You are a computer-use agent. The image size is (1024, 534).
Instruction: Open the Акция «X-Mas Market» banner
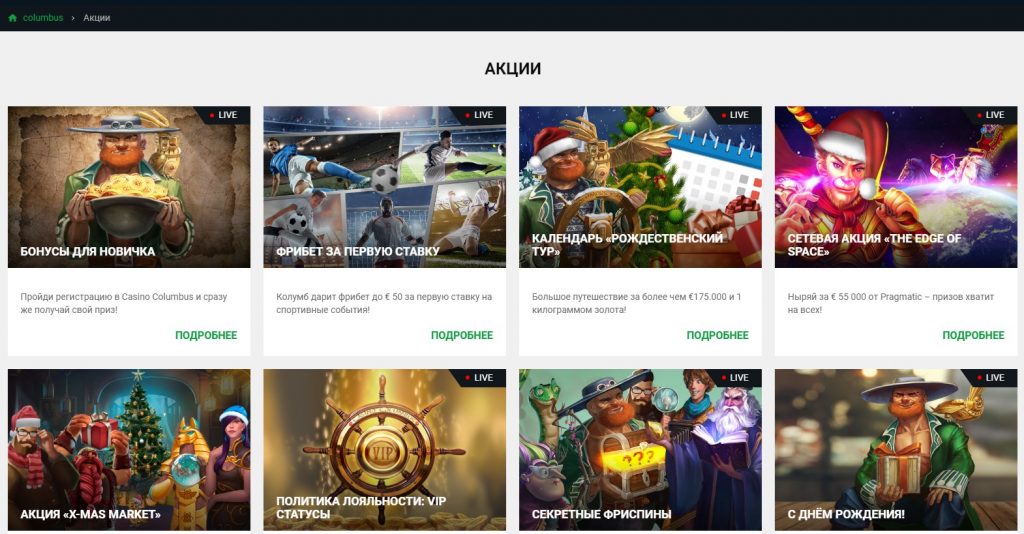point(129,450)
